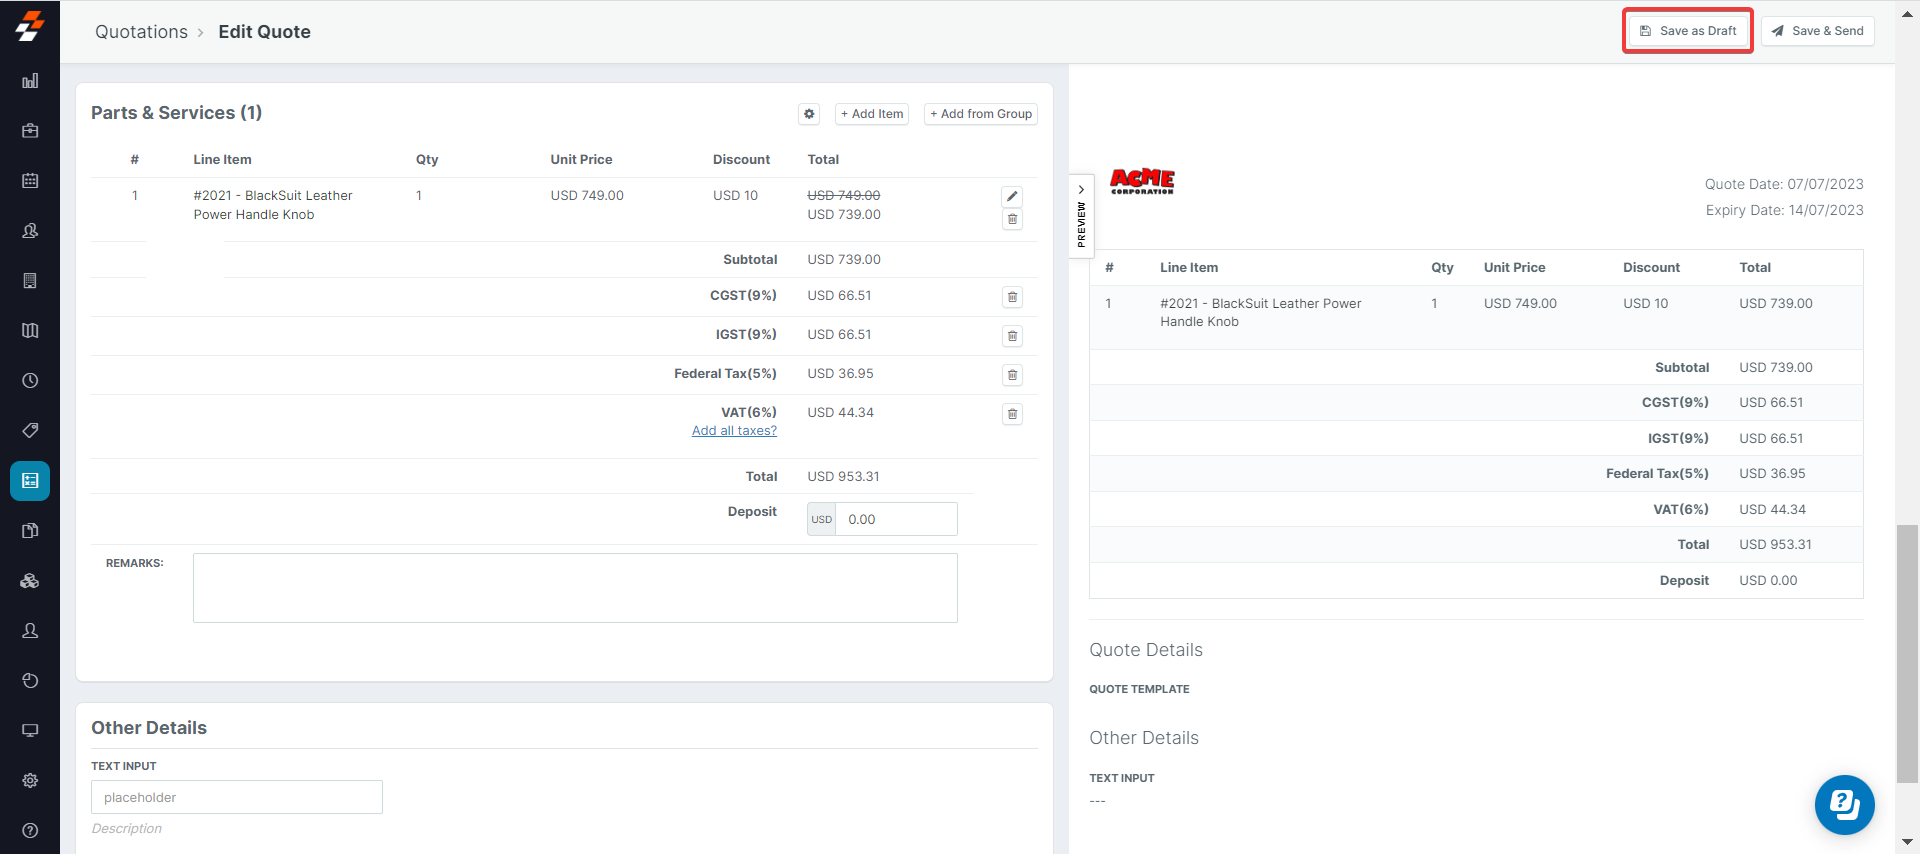Open the settings gear in the sidebar
This screenshot has height=854, width=1920.
click(30, 780)
